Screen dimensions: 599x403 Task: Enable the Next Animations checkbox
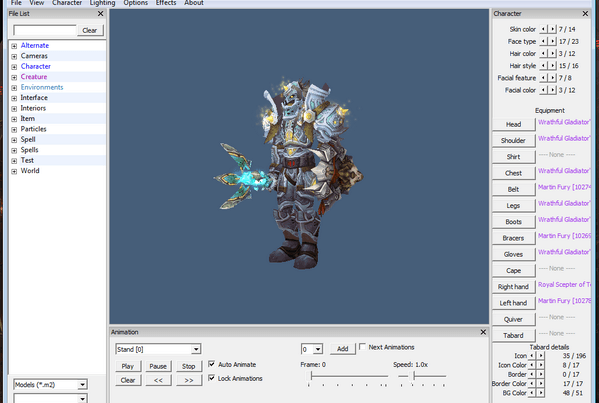(x=363, y=346)
